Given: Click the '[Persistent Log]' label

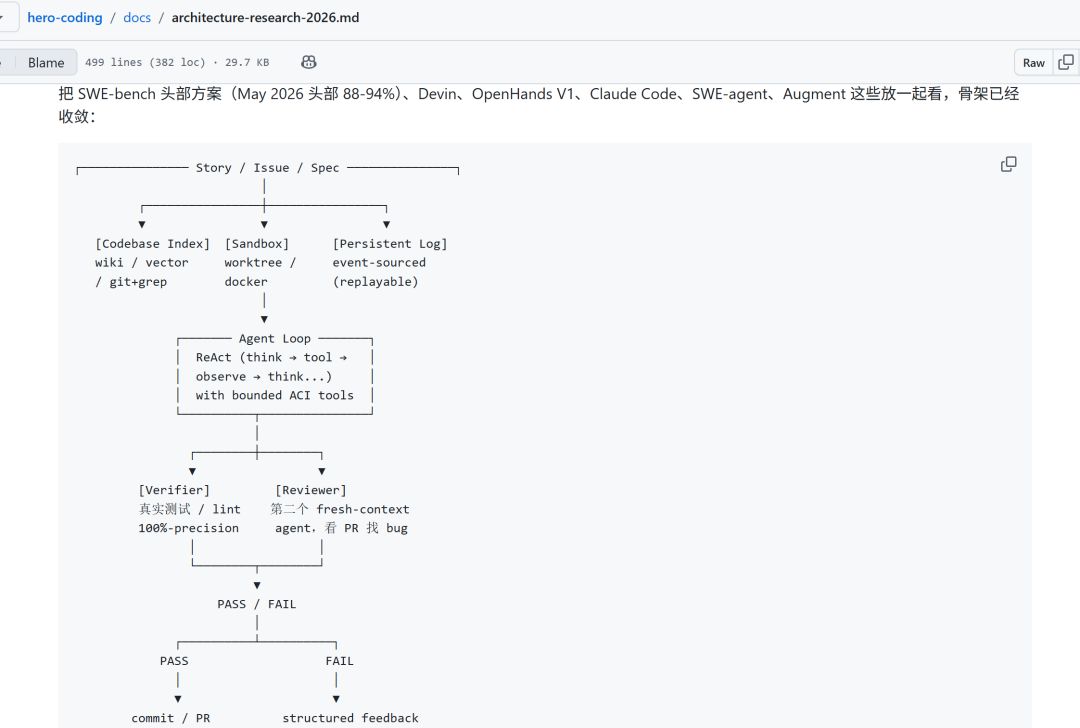Looking at the screenshot, I should (390, 244).
